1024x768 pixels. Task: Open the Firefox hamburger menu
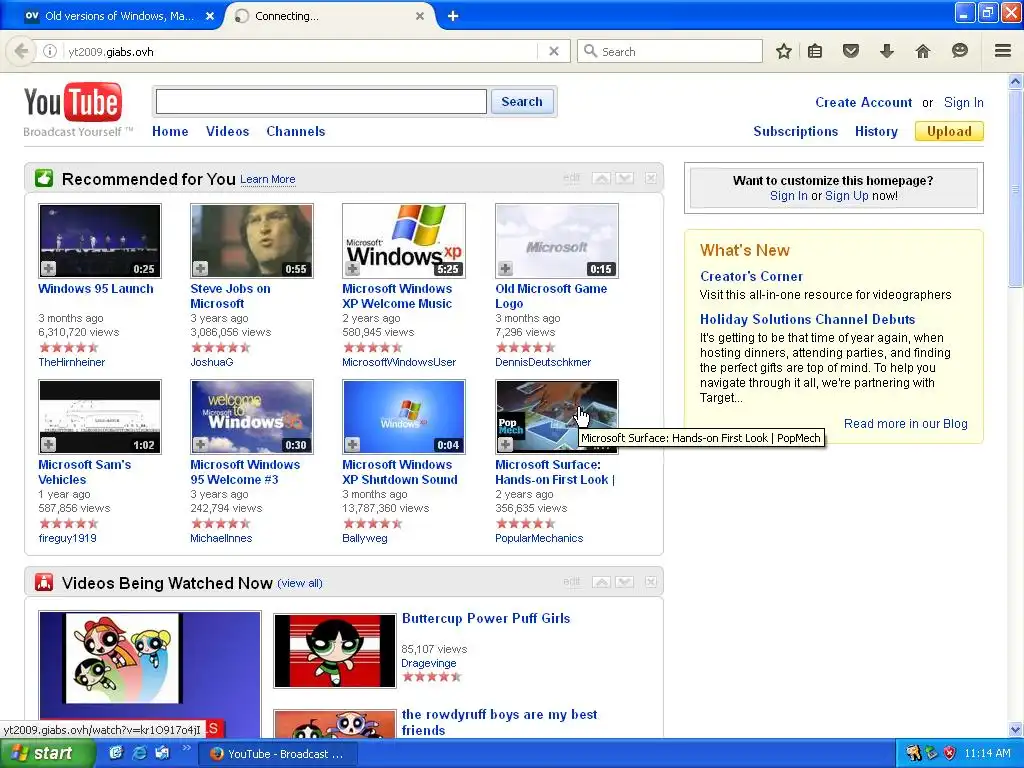(x=1003, y=51)
